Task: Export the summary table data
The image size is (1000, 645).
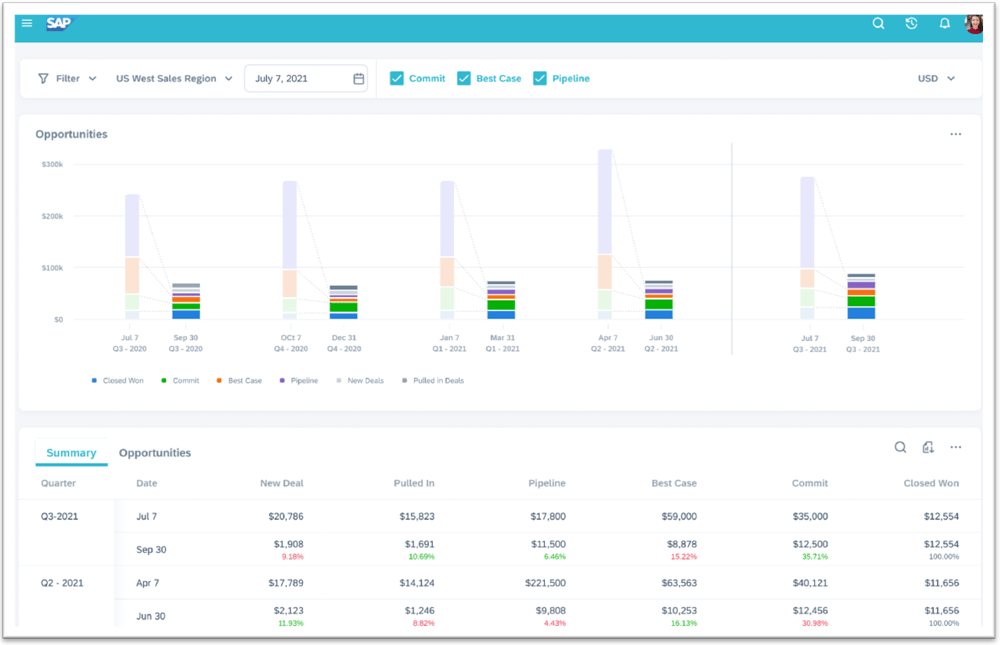Action: pyautogui.click(x=928, y=448)
